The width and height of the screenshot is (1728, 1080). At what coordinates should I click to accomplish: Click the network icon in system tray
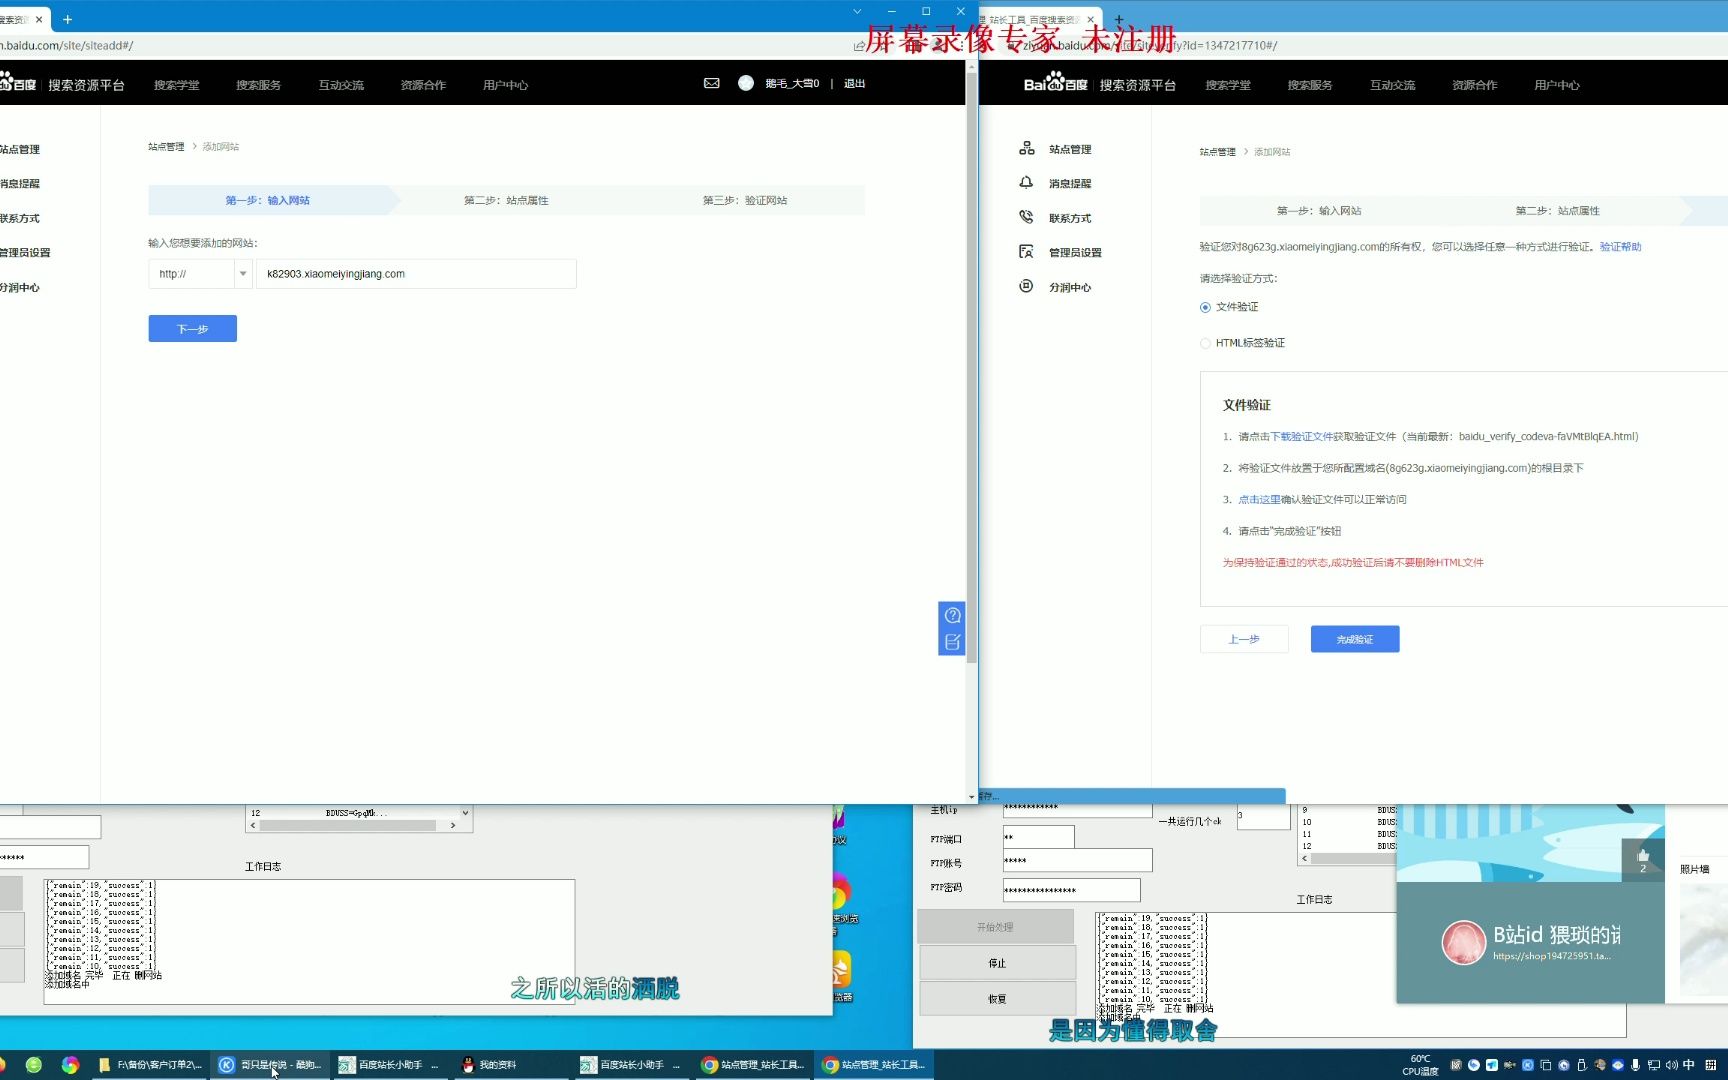pyautogui.click(x=1653, y=1065)
